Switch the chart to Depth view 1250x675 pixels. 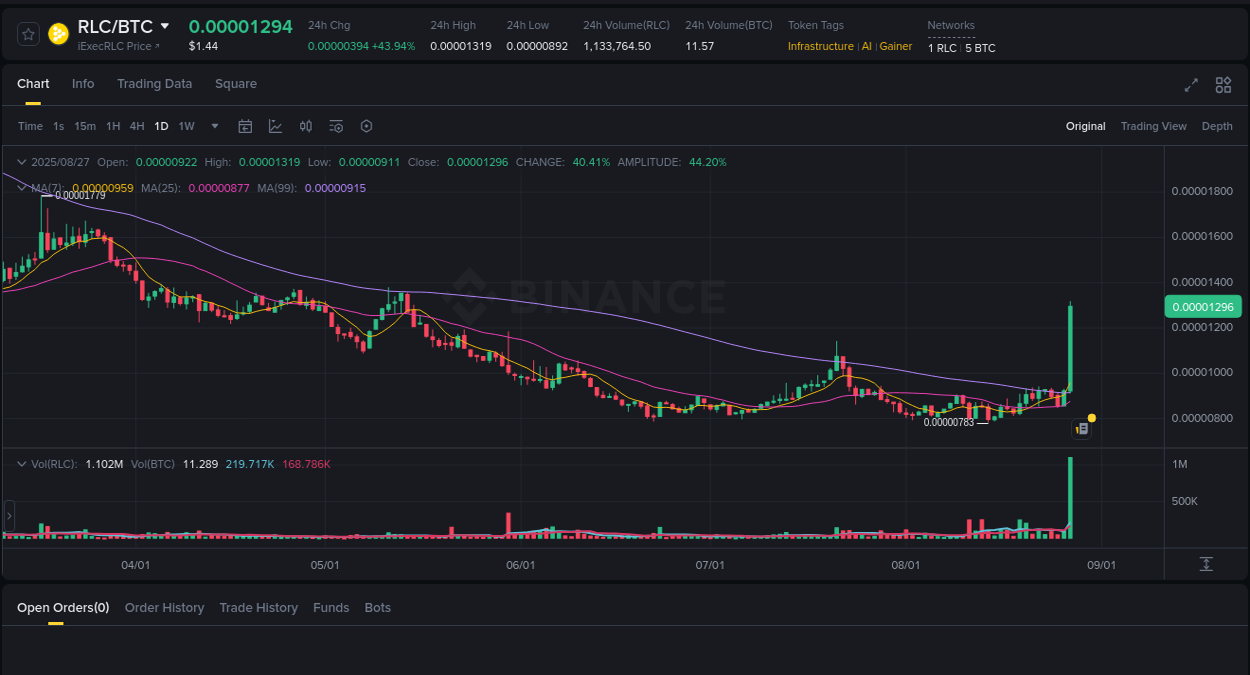tap(1217, 126)
